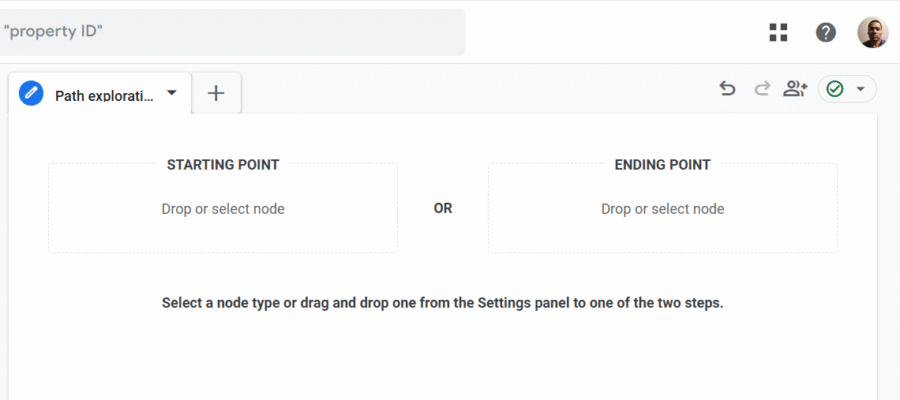Viewport: 900px width, 400px height.
Task: Select a node under ENDING POINT
Action: [662, 209]
